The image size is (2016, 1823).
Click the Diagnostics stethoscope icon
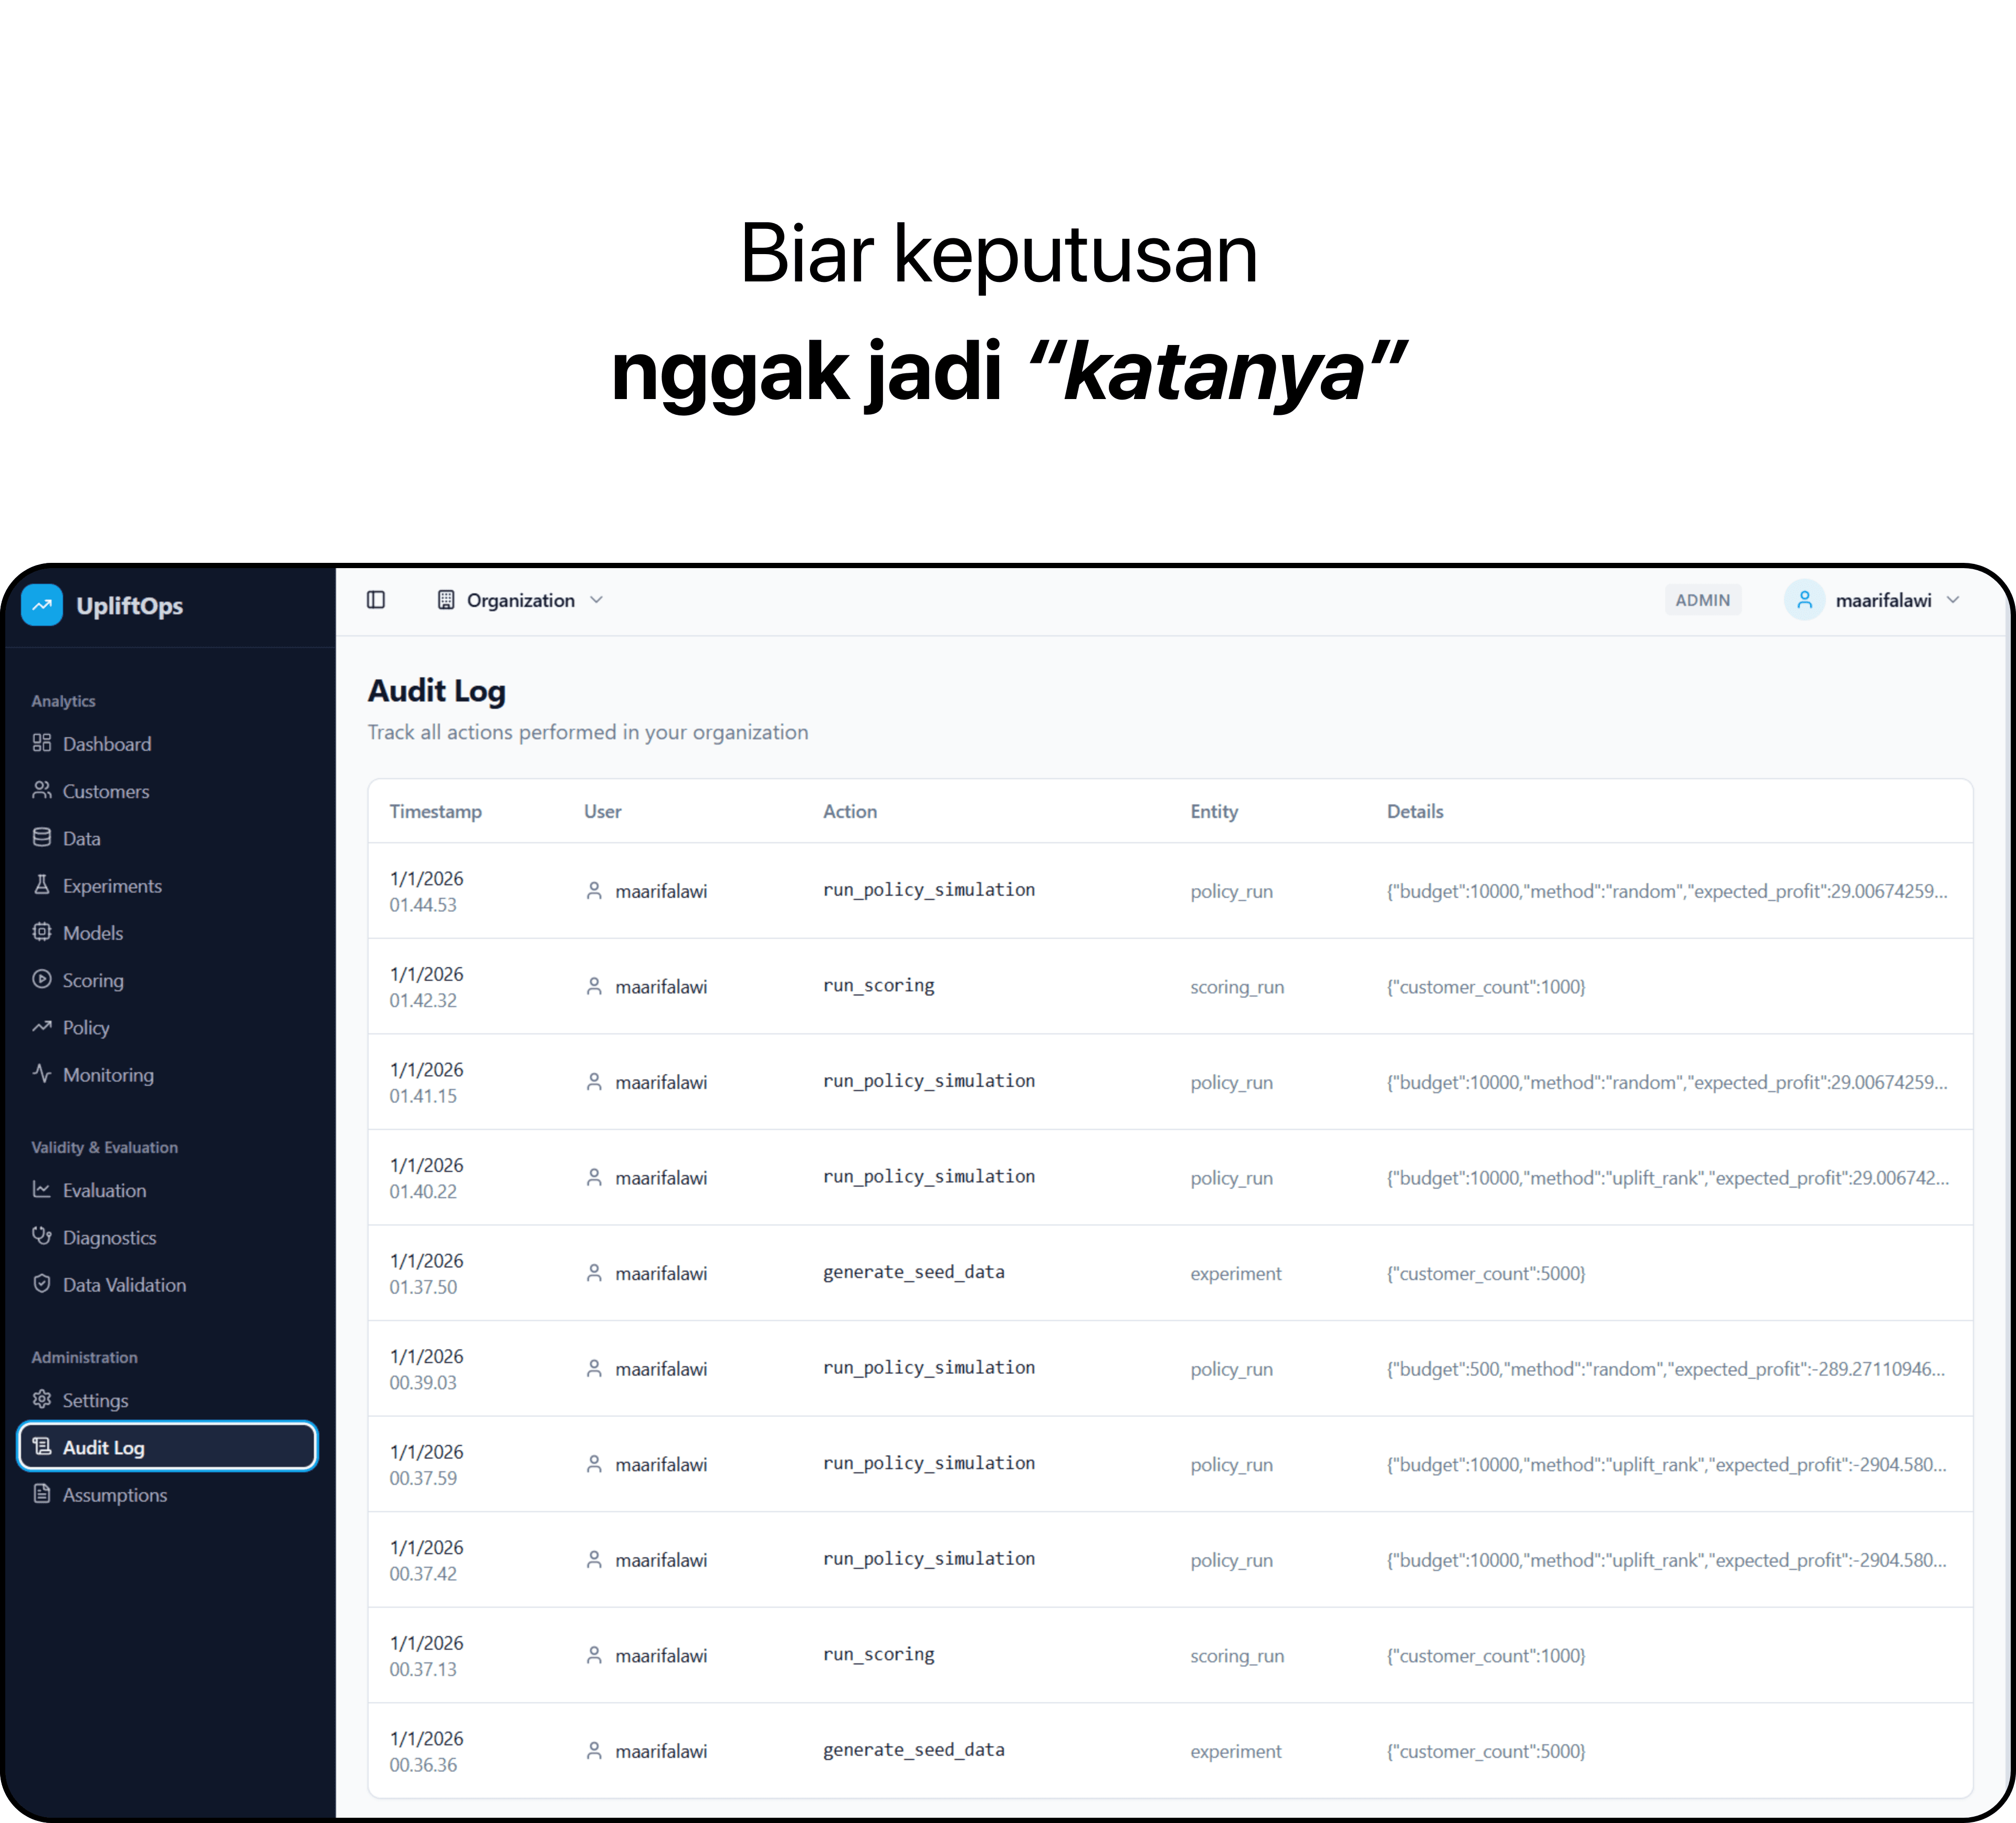[42, 1236]
